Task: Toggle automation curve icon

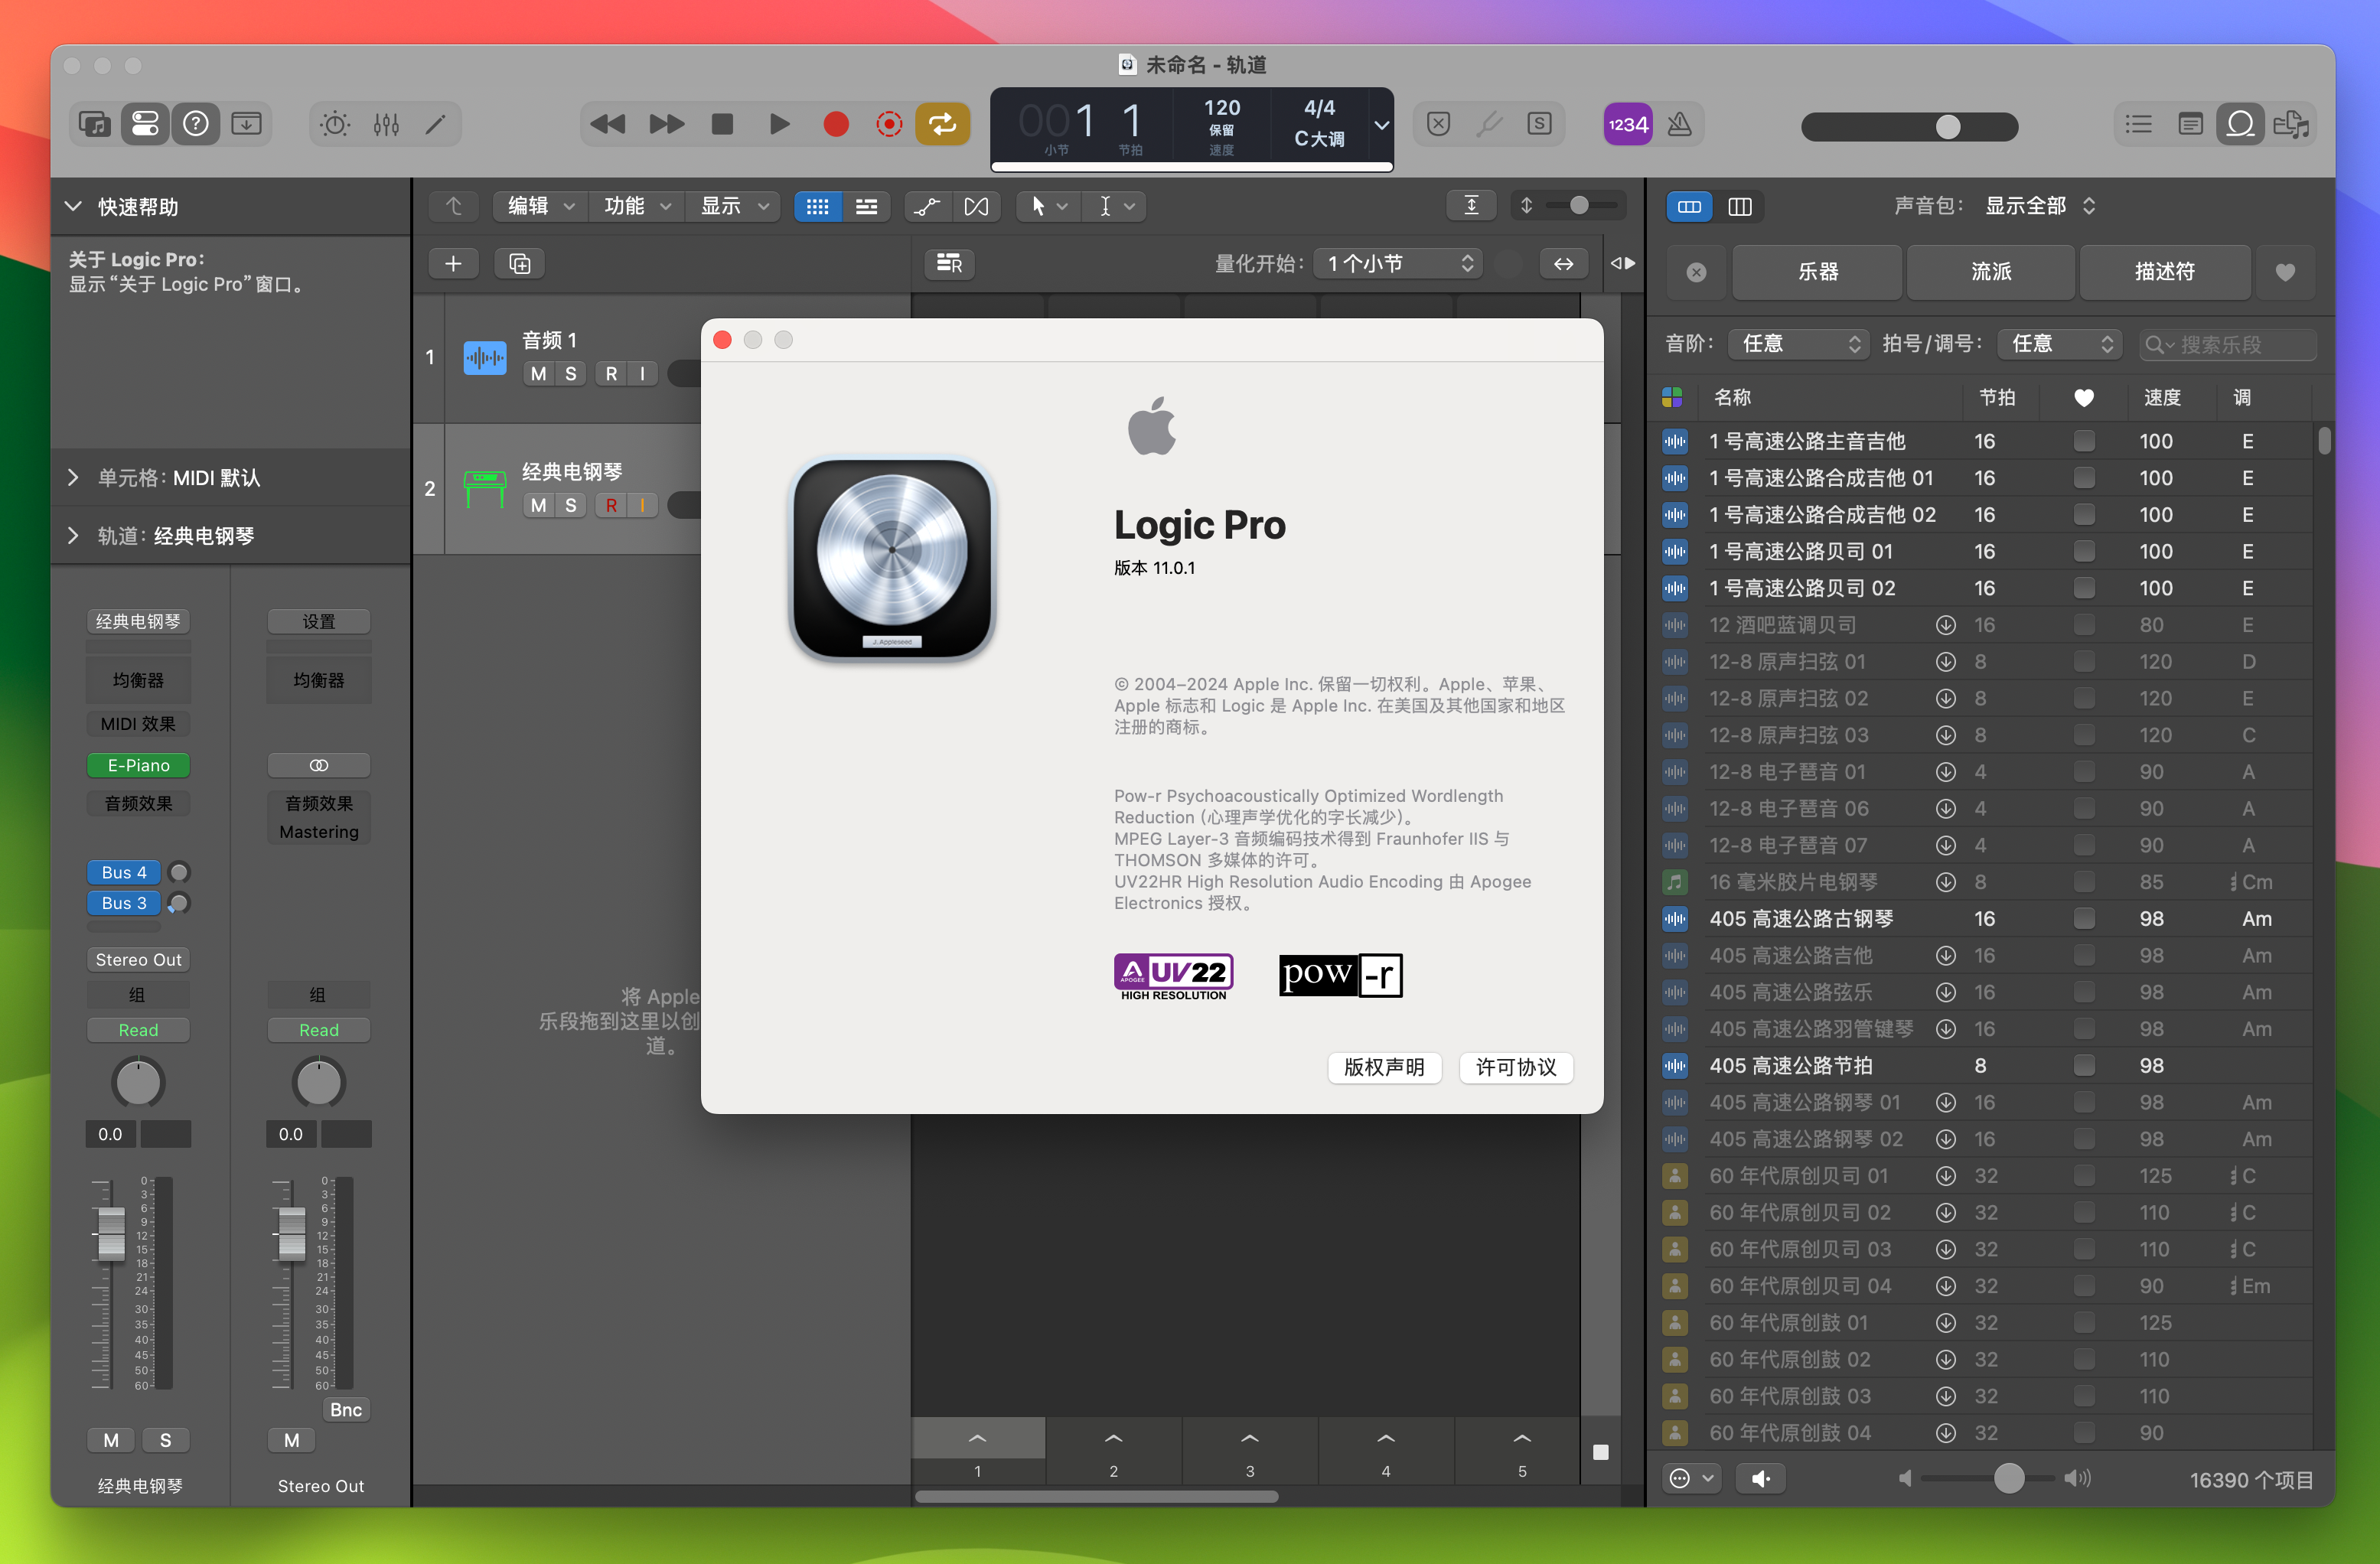Action: pos(927,206)
